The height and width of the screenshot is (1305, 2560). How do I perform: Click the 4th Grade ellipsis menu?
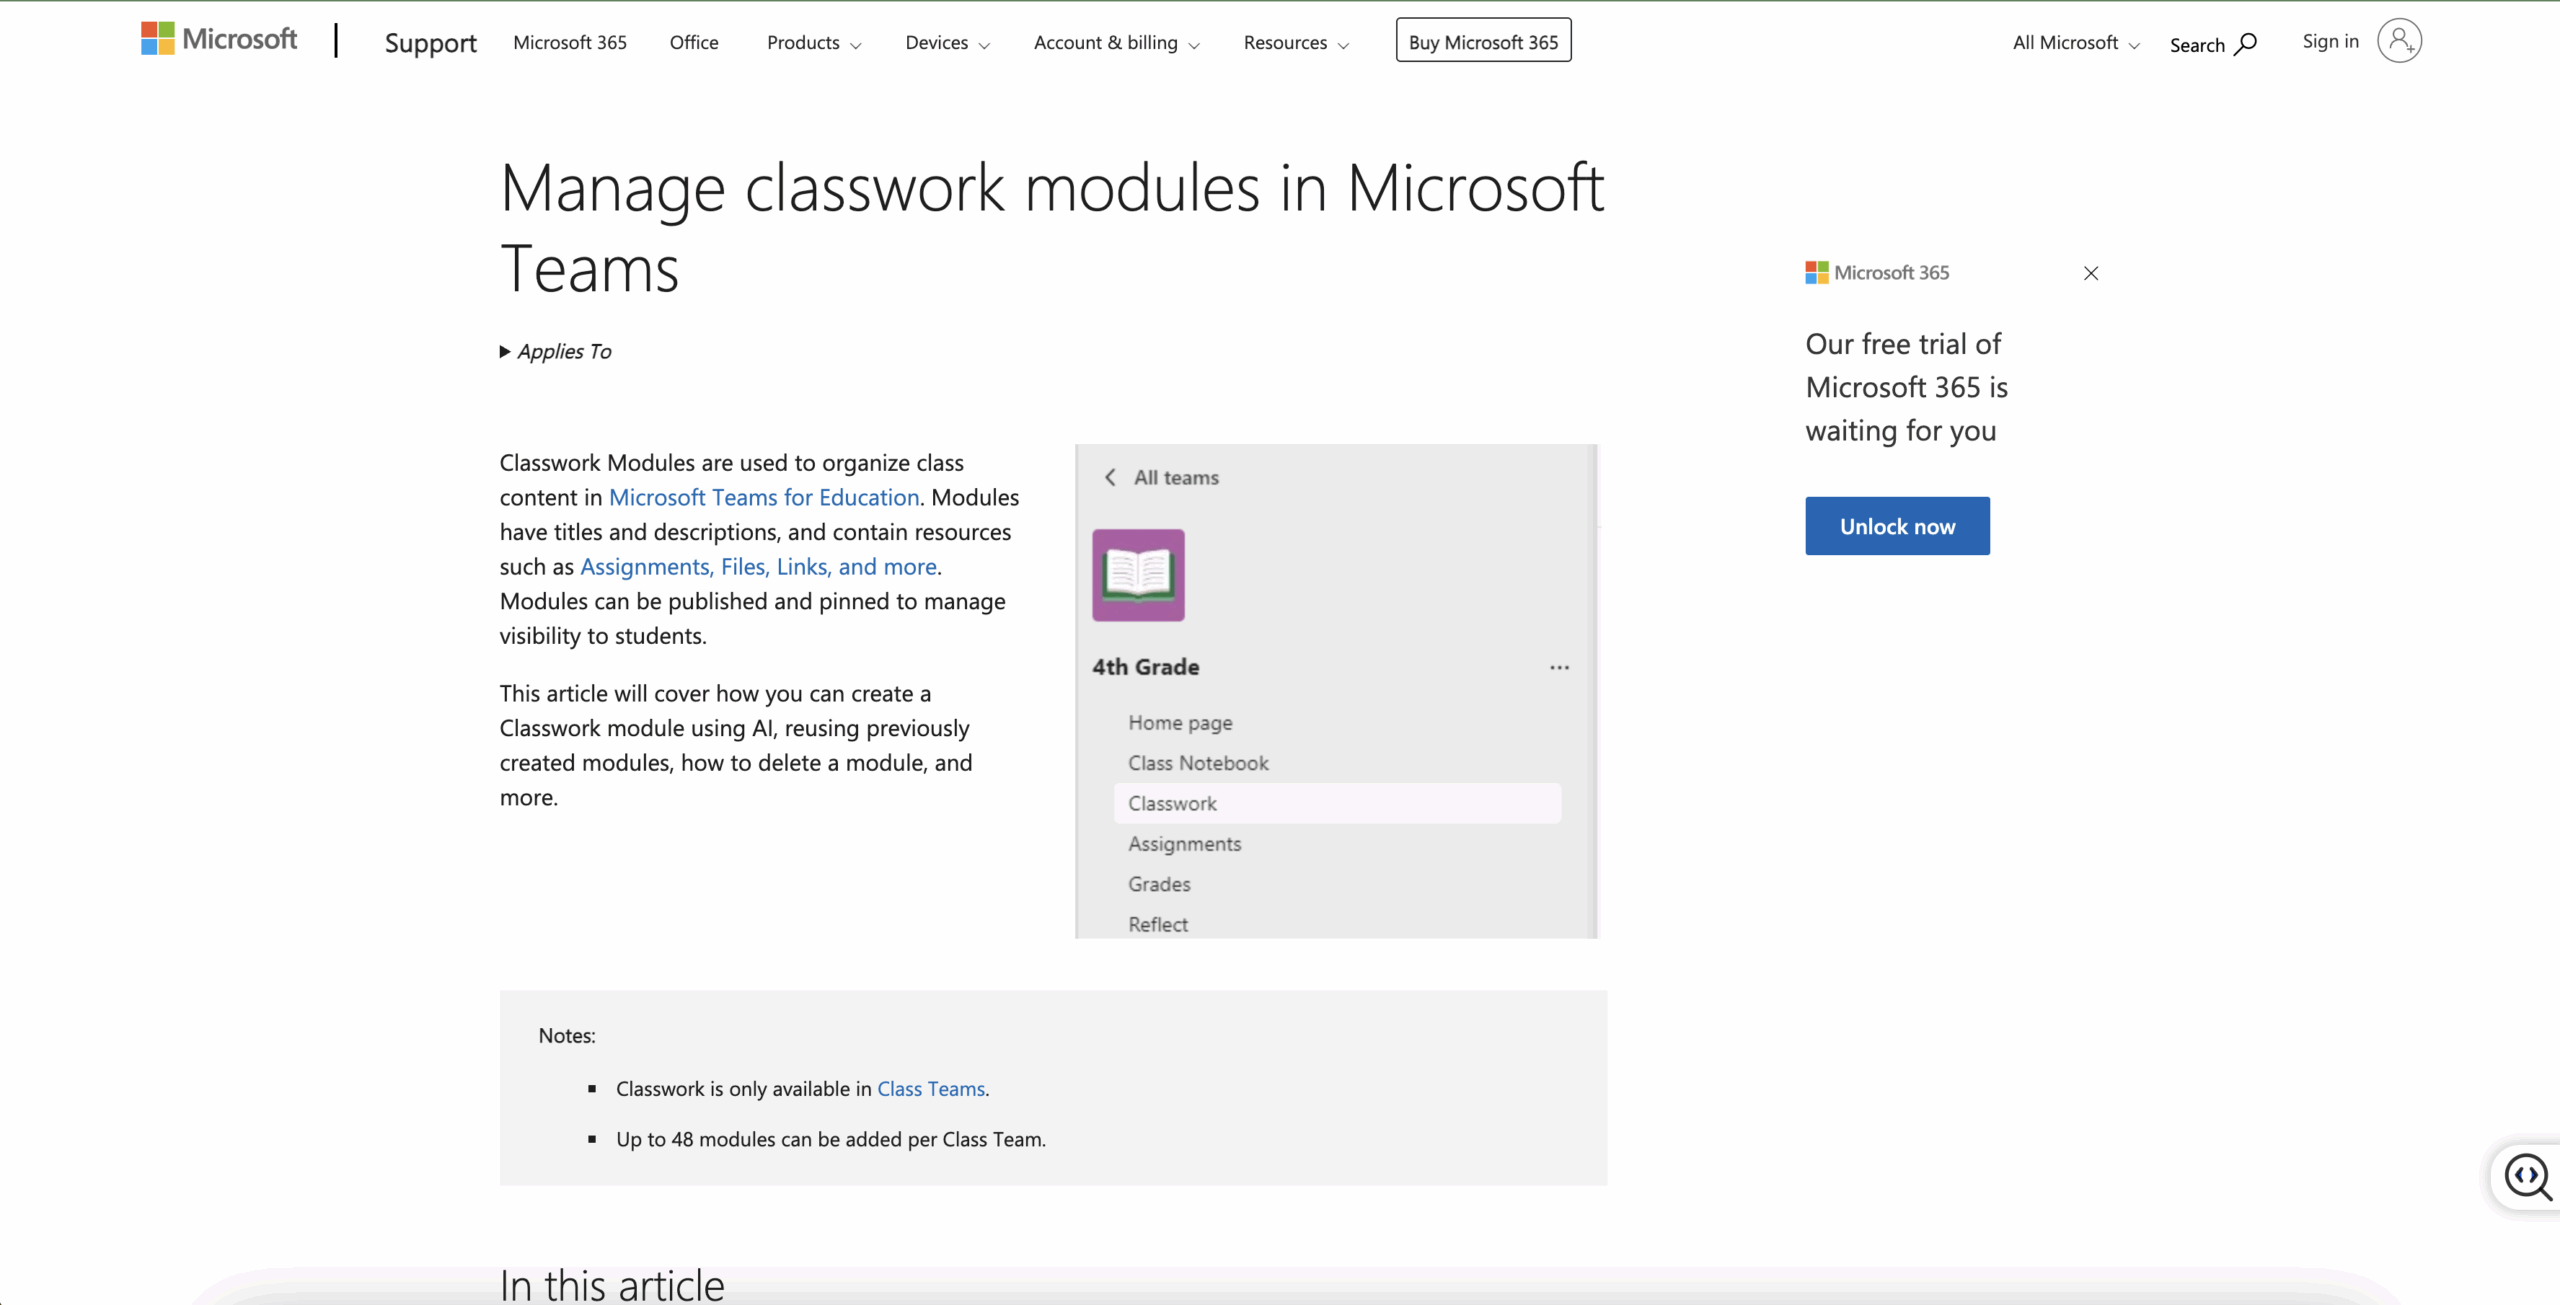click(1559, 667)
